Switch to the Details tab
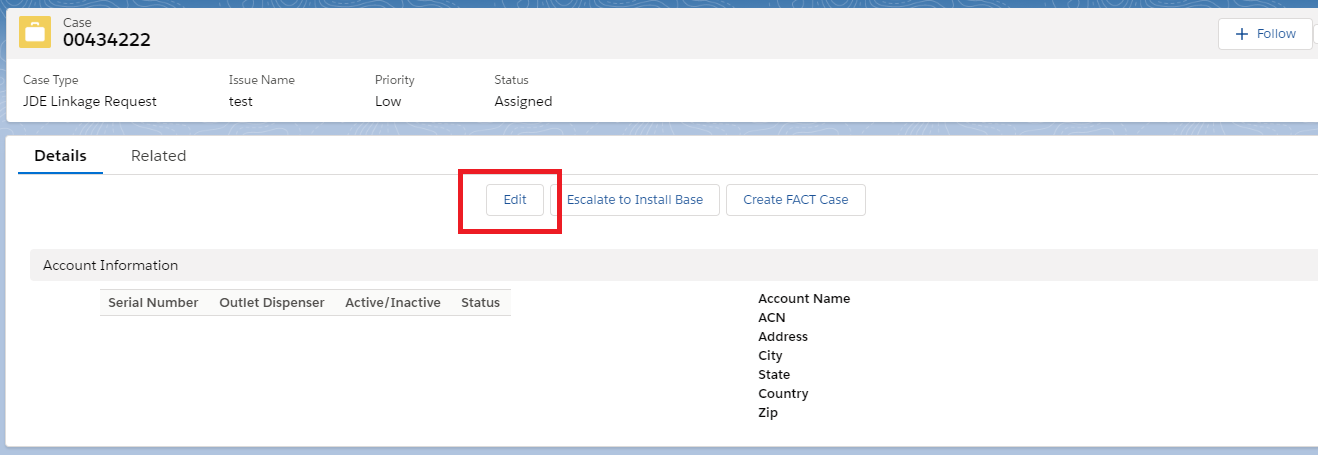Image resolution: width=1332 pixels, height=457 pixels. [60, 156]
